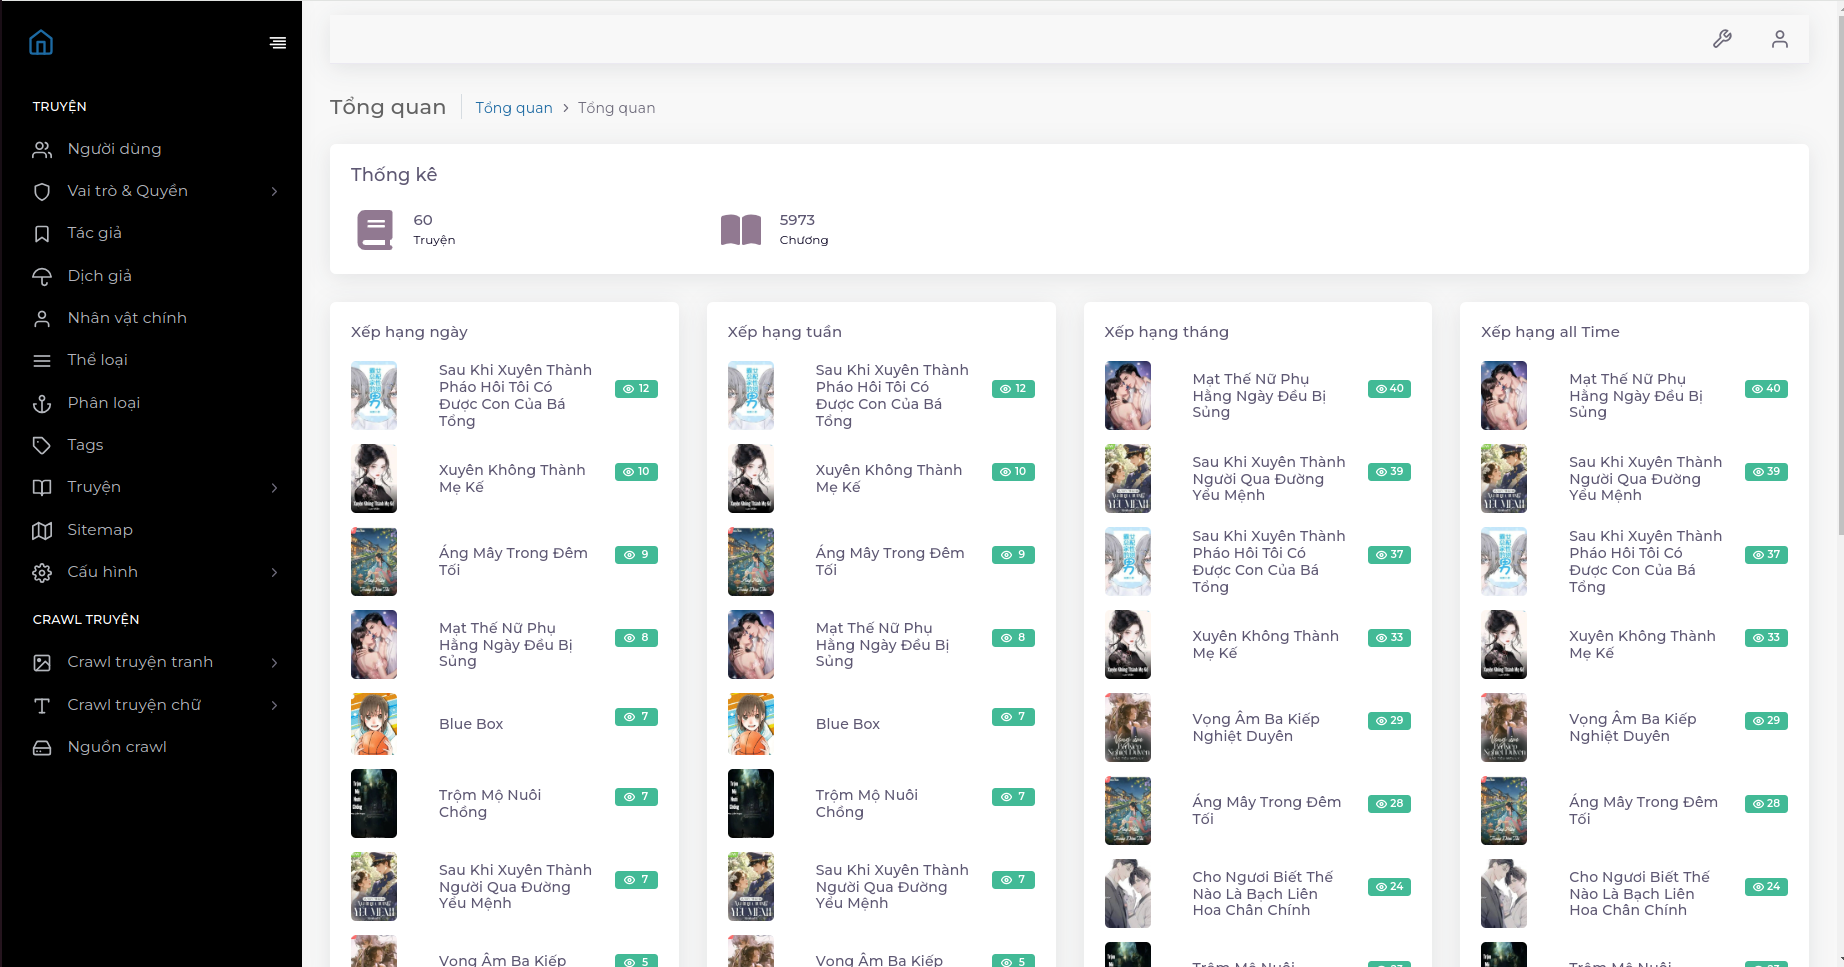Select the open book icon next to Truyện
This screenshot has width=1844, height=967.
[x=42, y=487]
